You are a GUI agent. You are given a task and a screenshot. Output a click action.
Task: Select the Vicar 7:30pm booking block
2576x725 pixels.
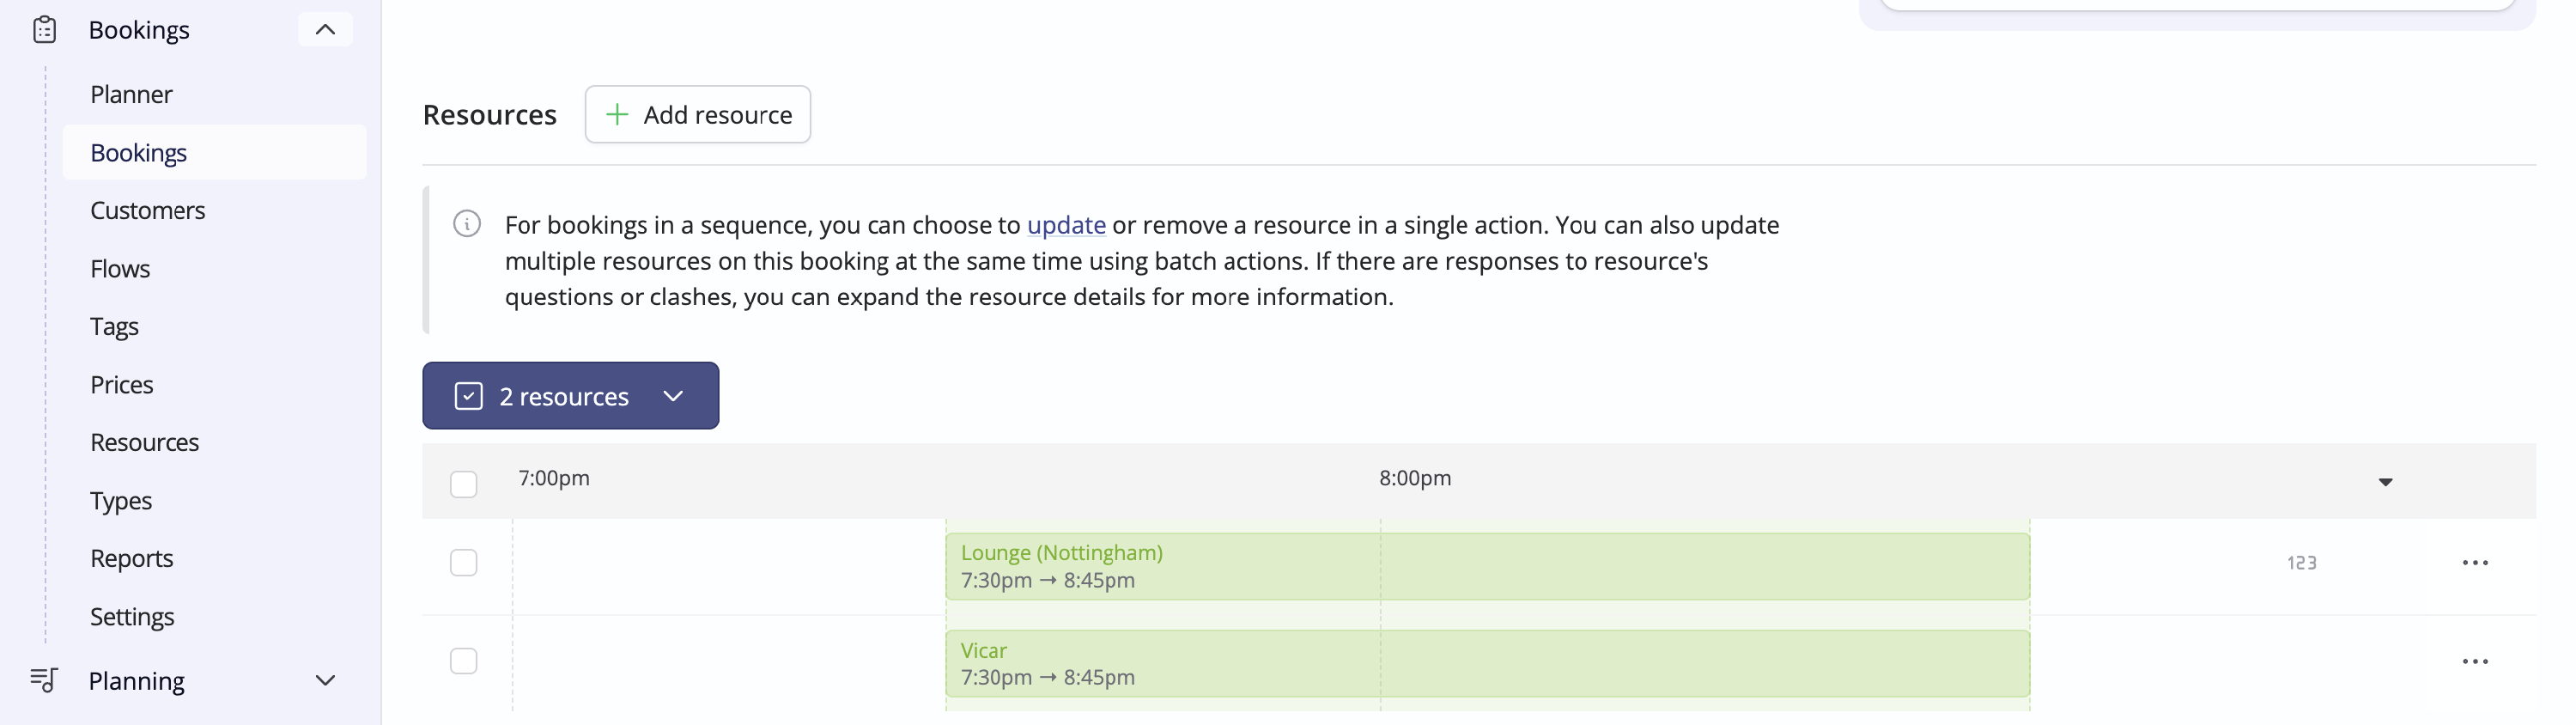1487,663
